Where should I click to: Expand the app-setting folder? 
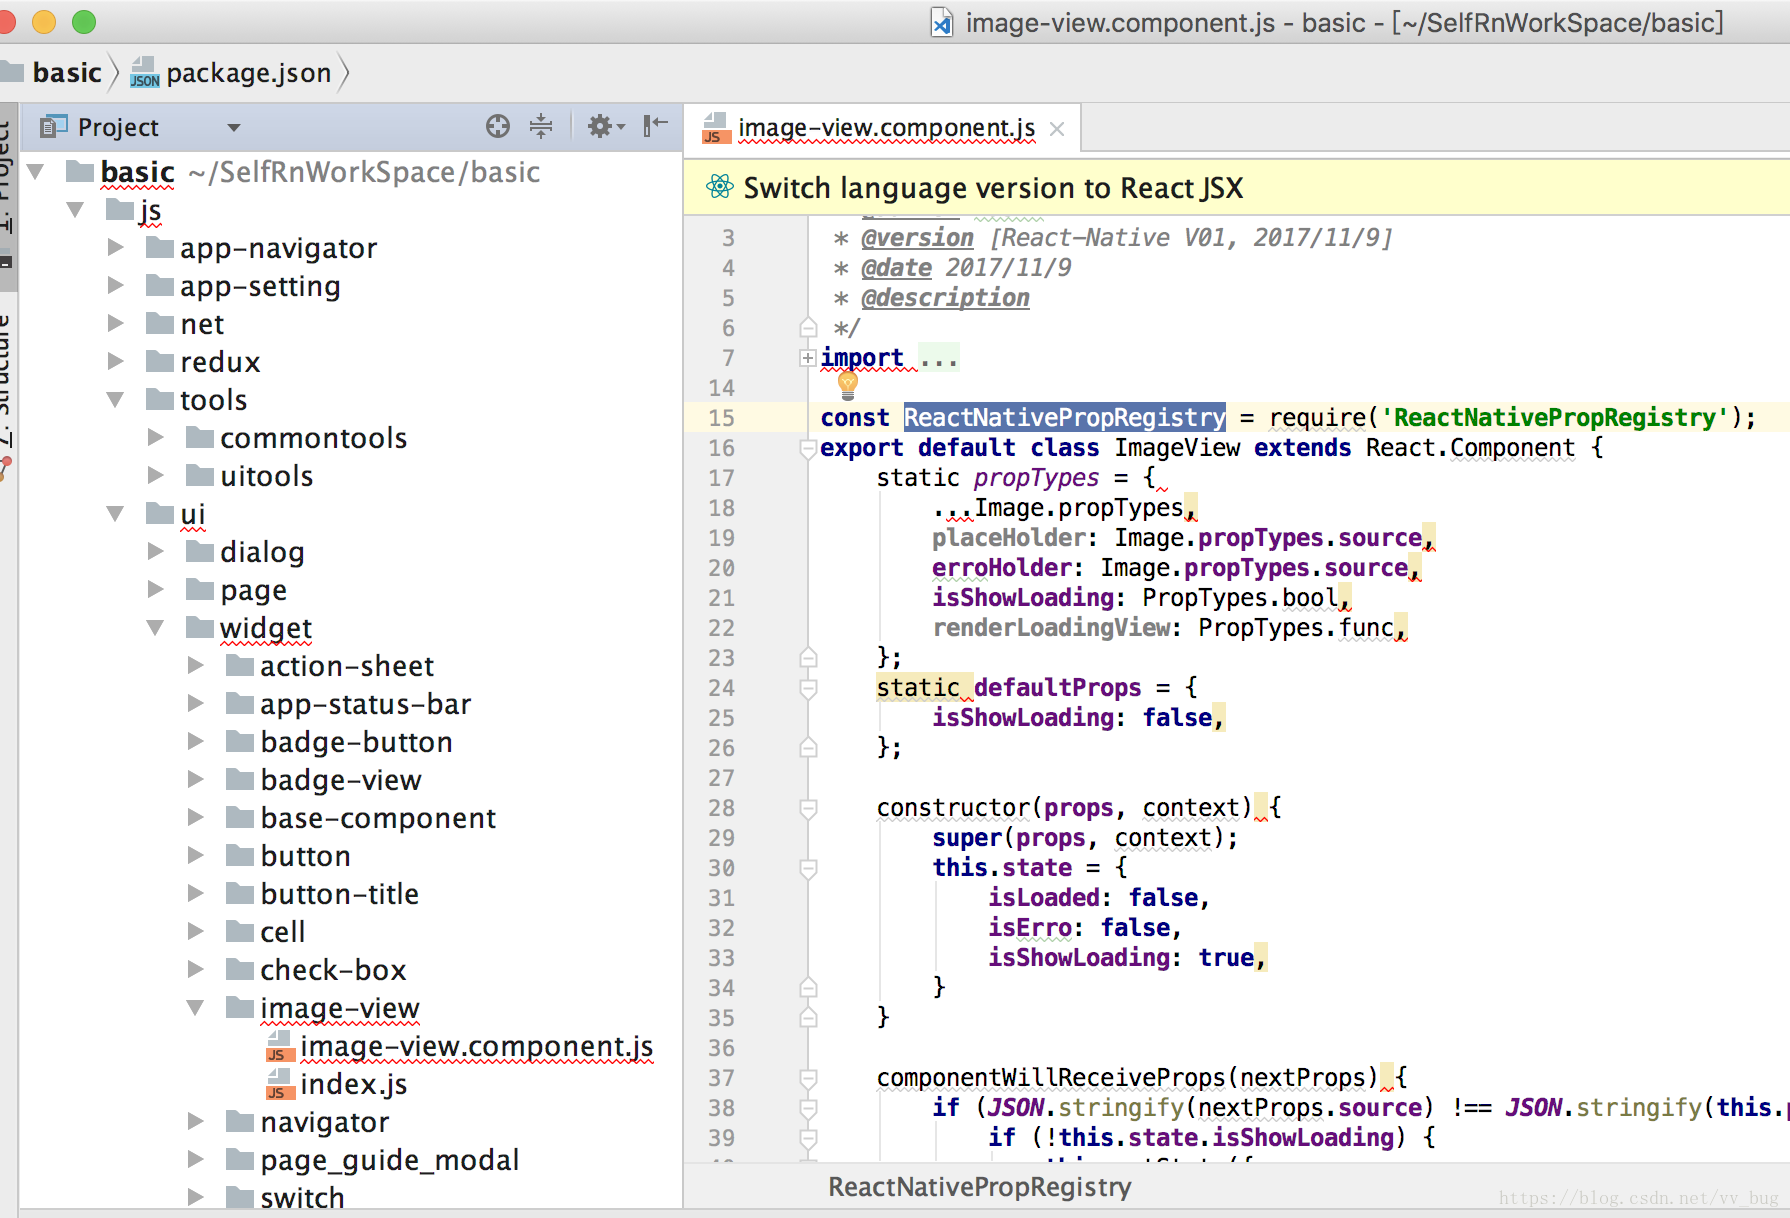[116, 285]
